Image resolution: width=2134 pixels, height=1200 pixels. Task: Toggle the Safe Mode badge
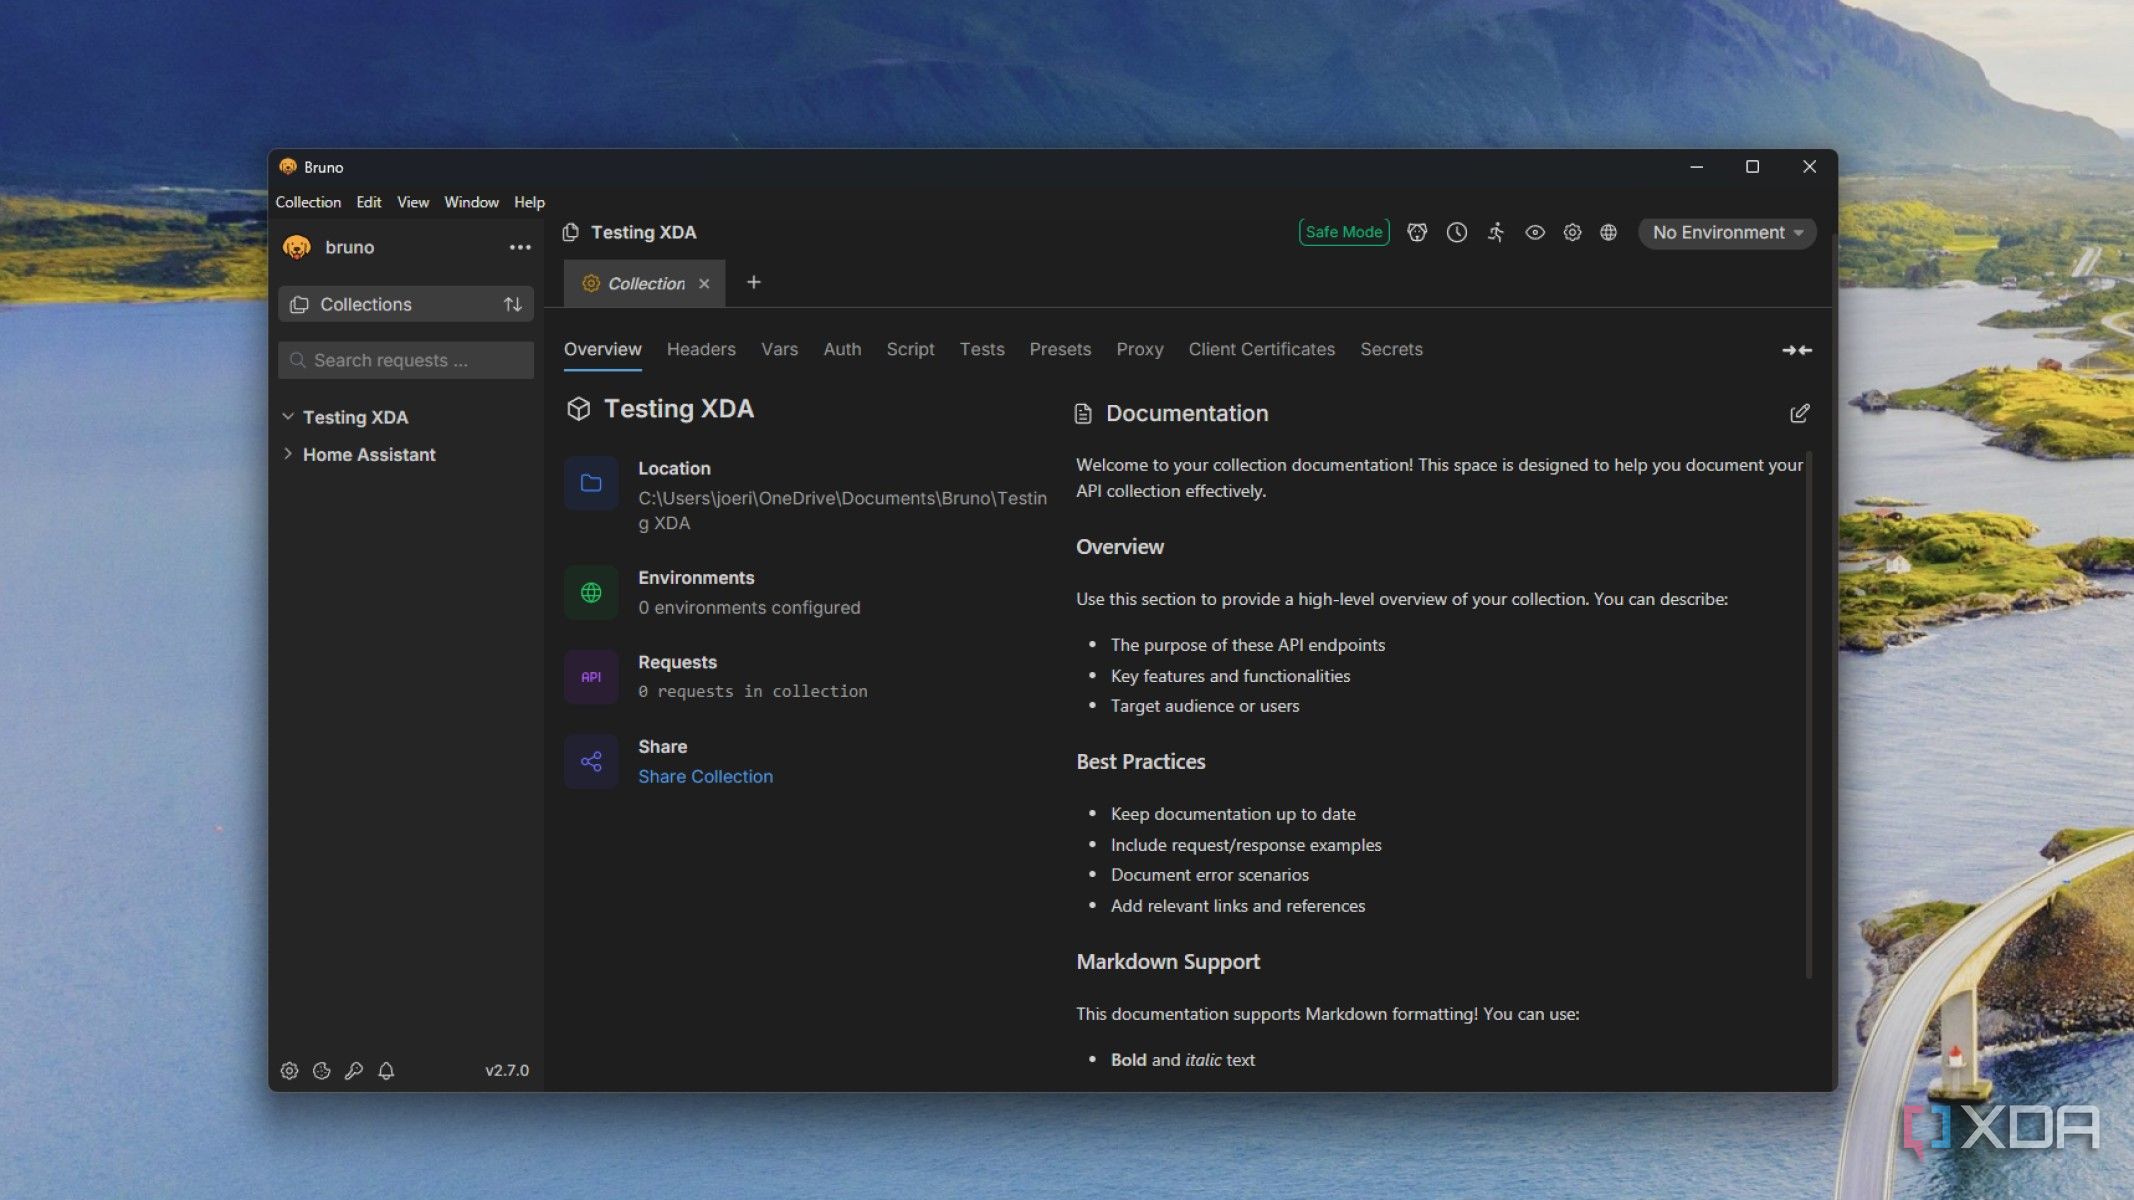click(1343, 232)
